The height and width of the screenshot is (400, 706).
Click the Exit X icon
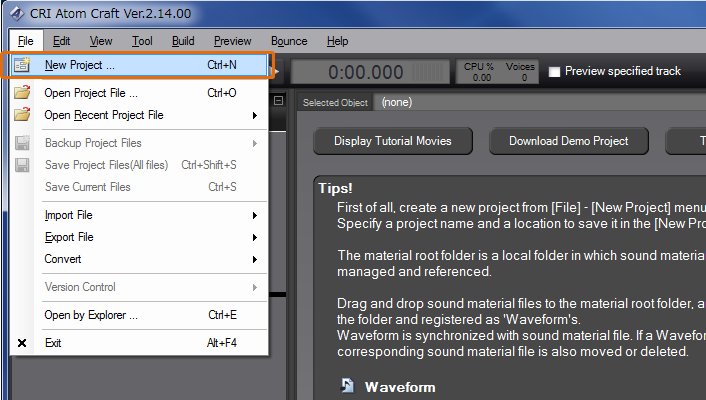coord(22,343)
